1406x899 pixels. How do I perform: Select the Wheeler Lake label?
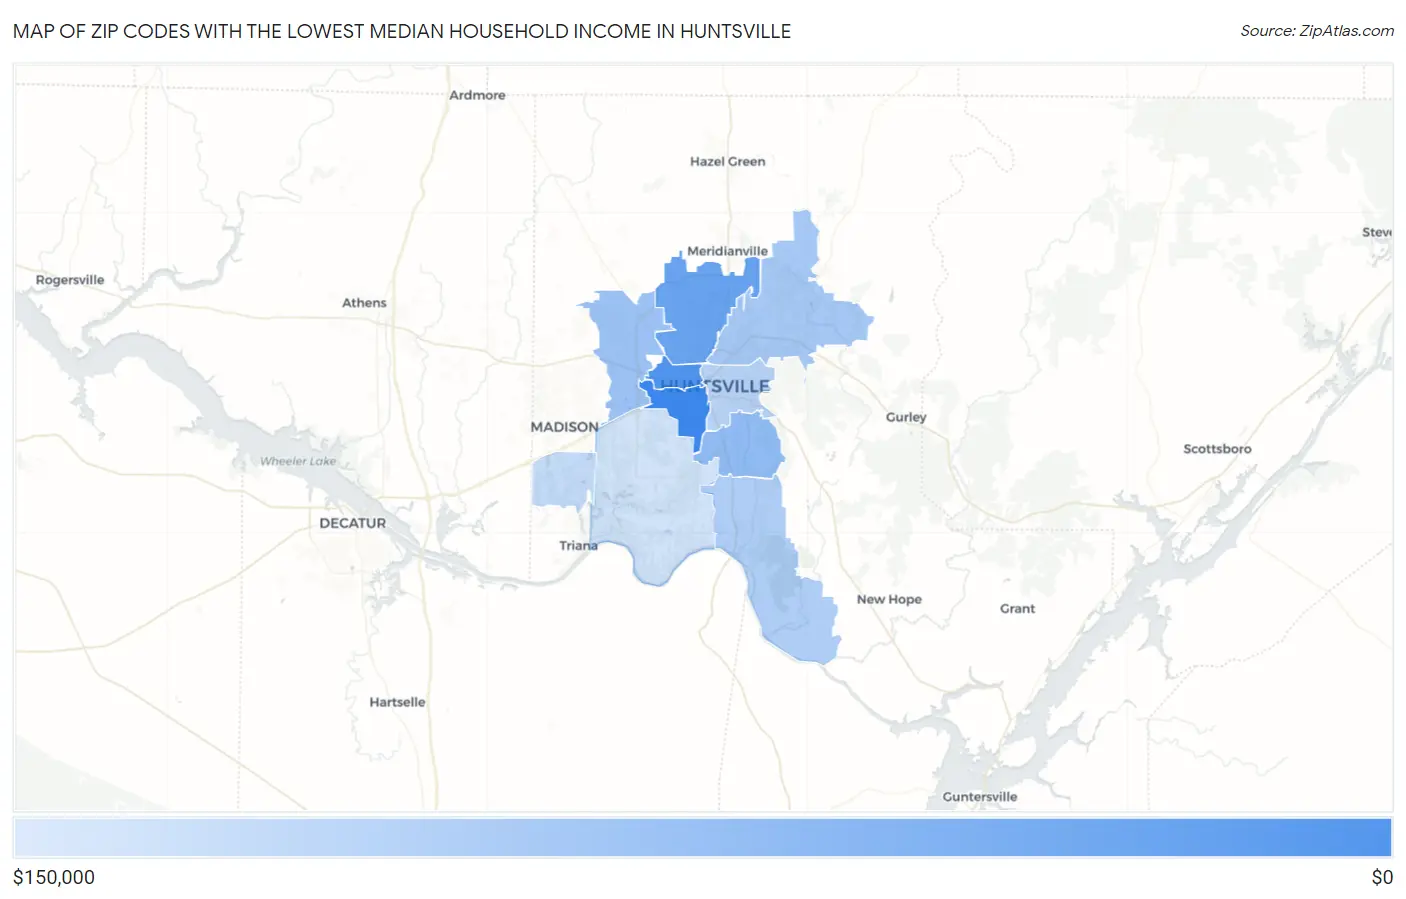coord(298,461)
